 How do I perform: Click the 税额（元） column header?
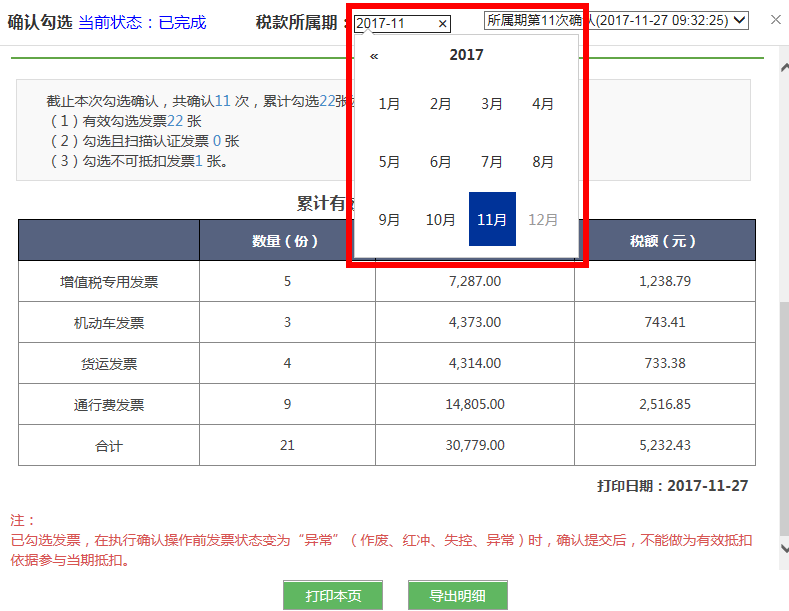pyautogui.click(x=664, y=241)
